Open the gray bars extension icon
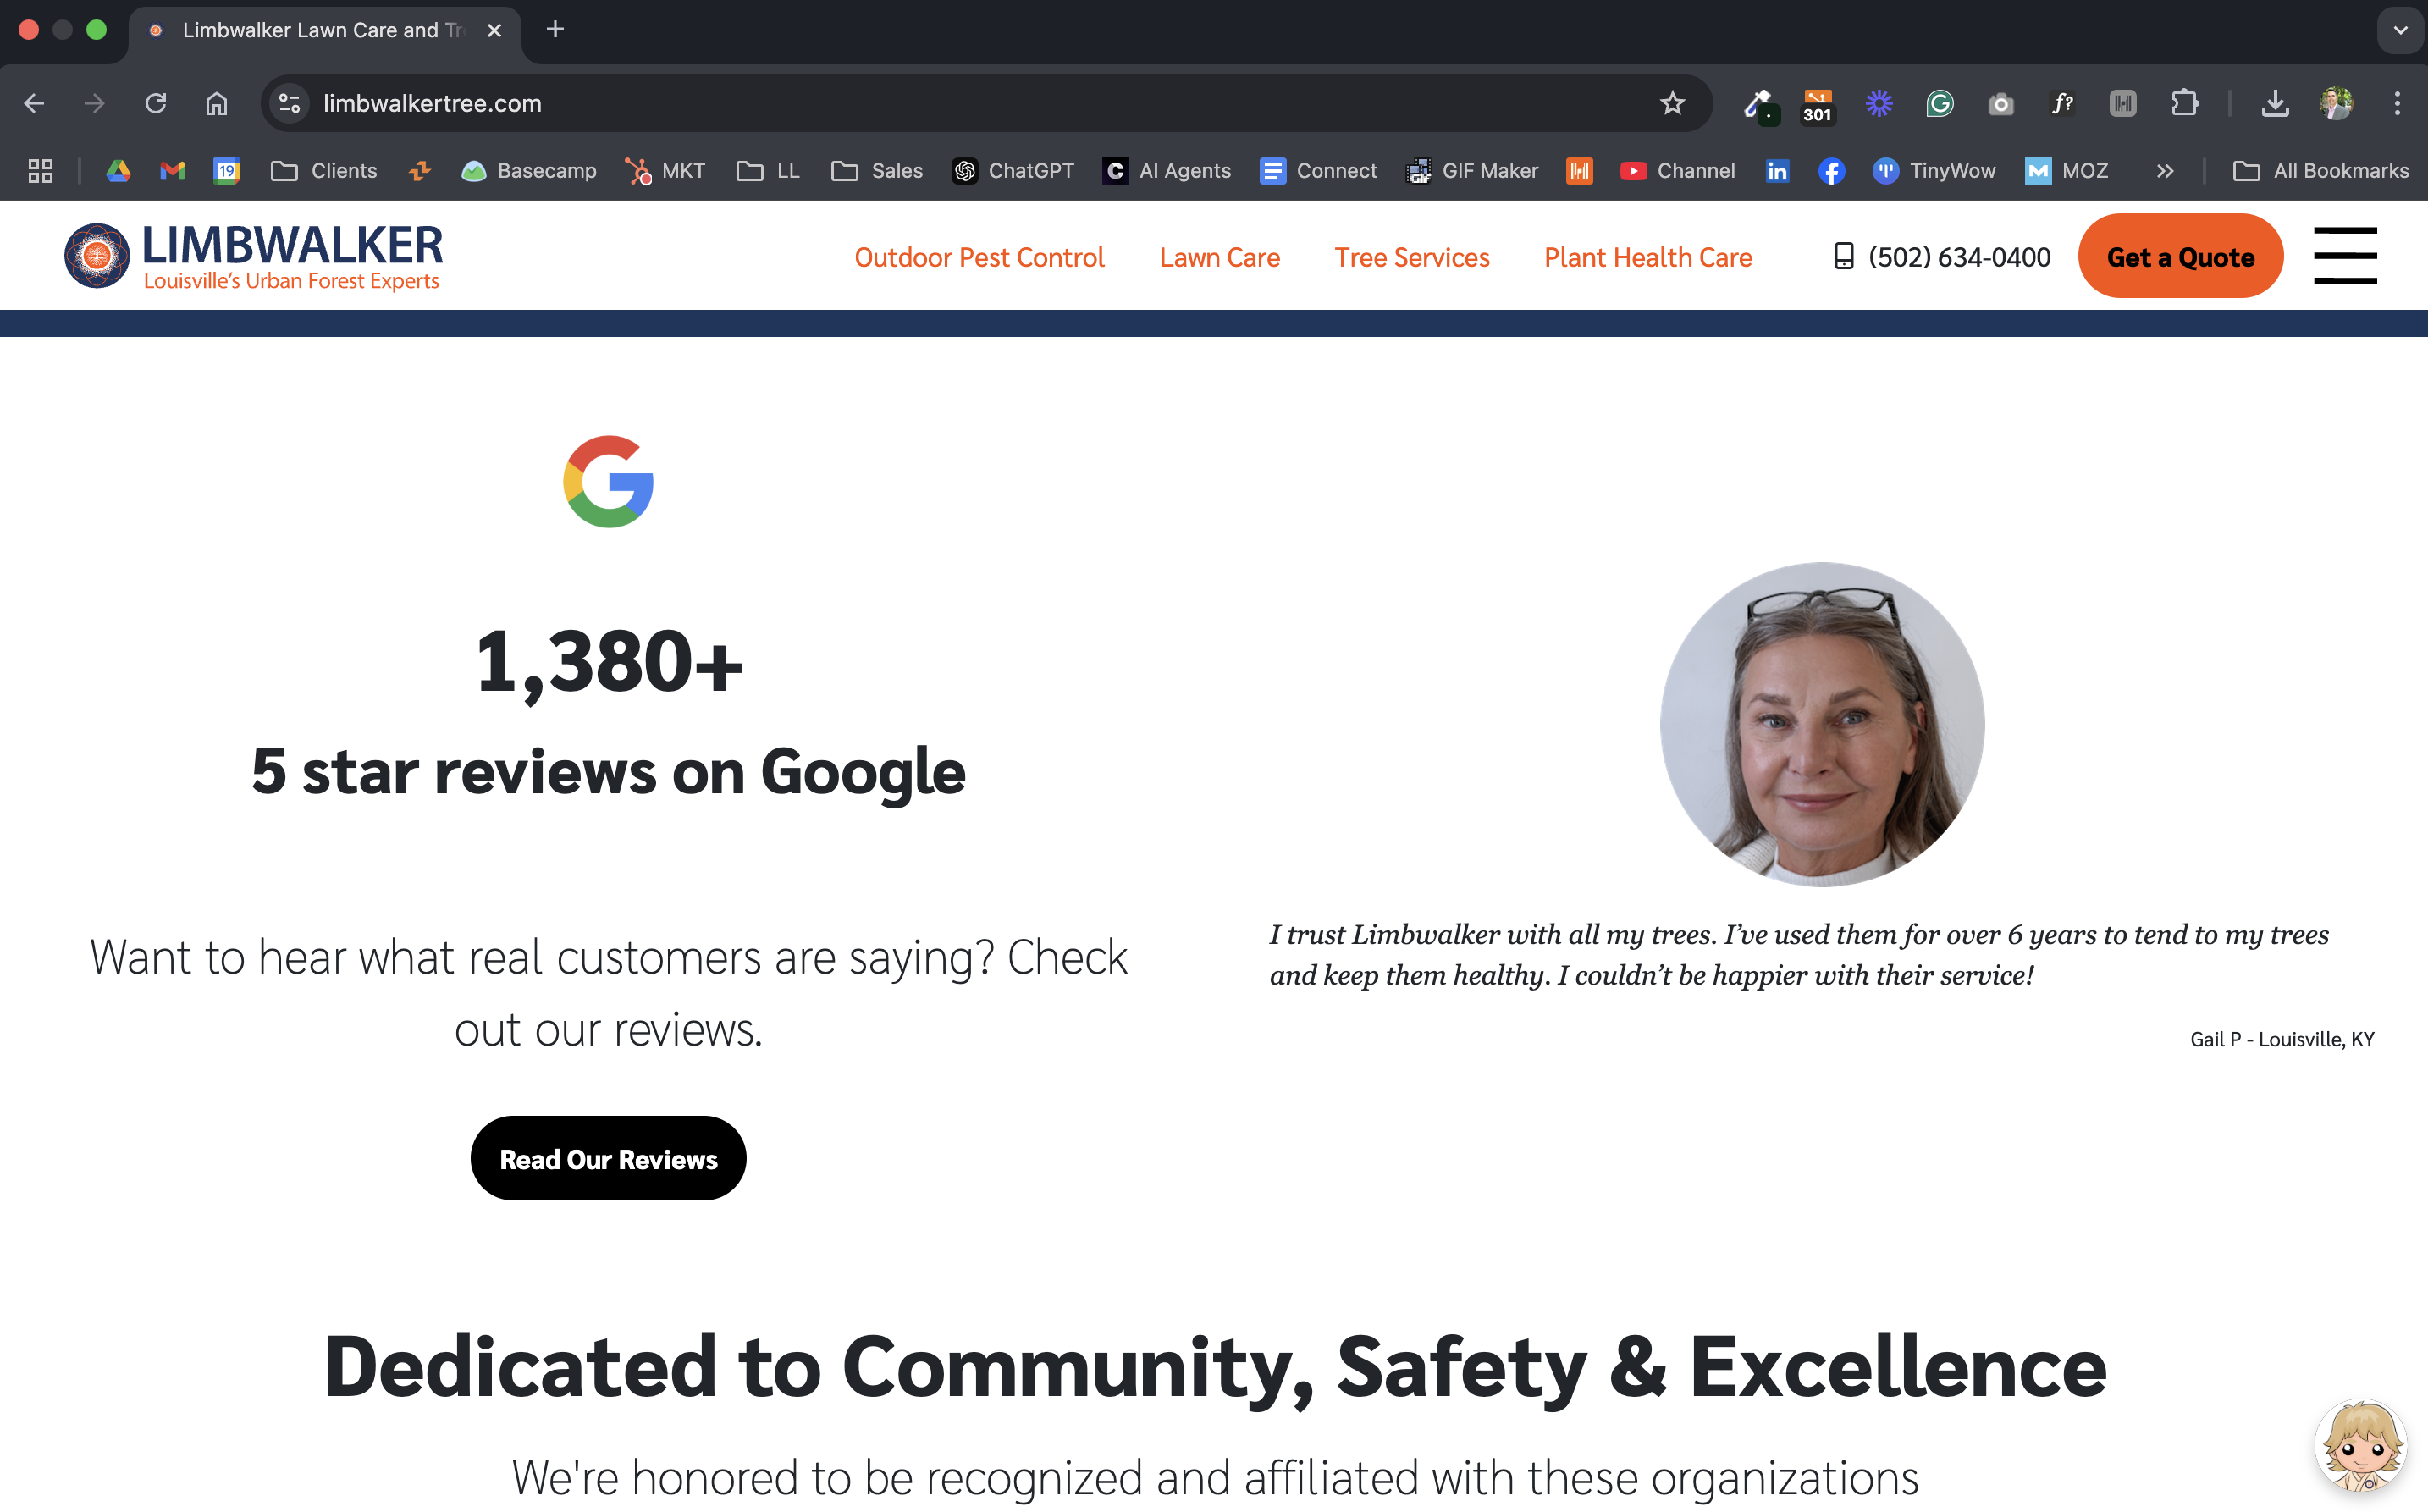 click(2123, 103)
